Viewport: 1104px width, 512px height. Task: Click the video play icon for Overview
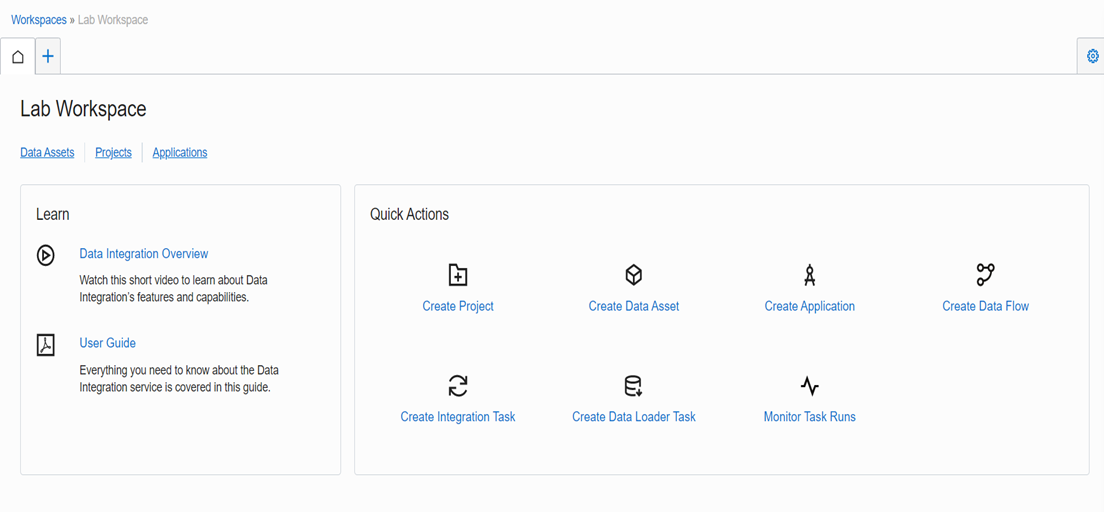(46, 256)
